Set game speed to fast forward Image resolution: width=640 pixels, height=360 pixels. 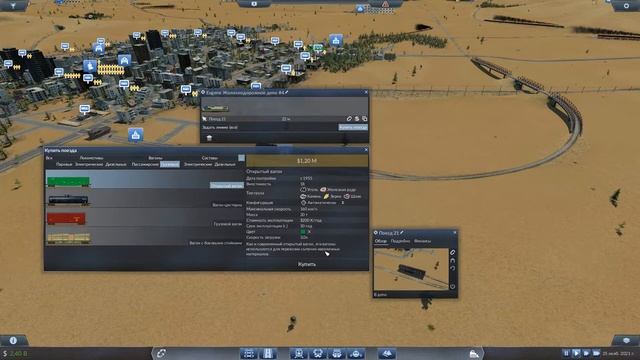click(x=586, y=353)
